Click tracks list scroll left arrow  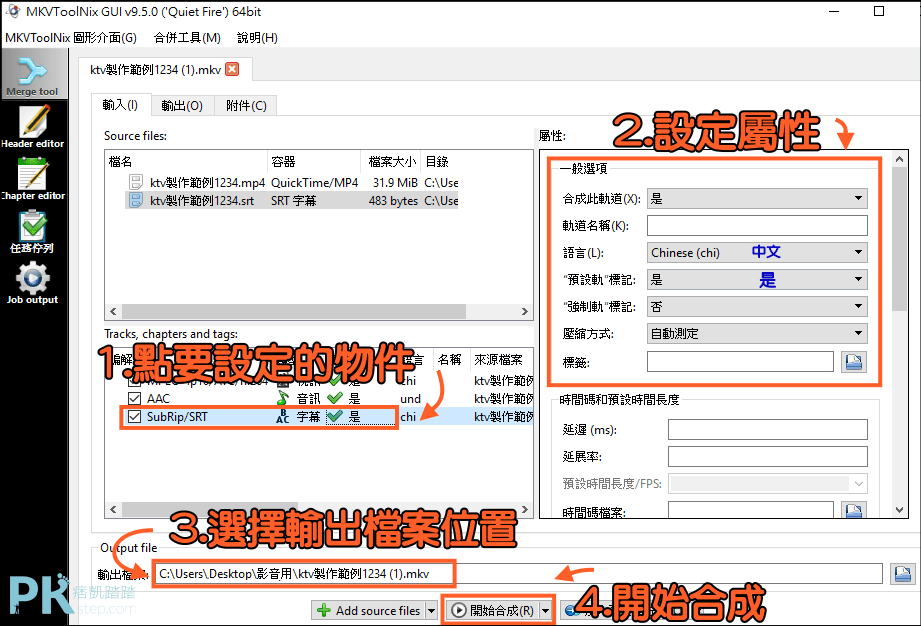pyautogui.click(x=113, y=509)
